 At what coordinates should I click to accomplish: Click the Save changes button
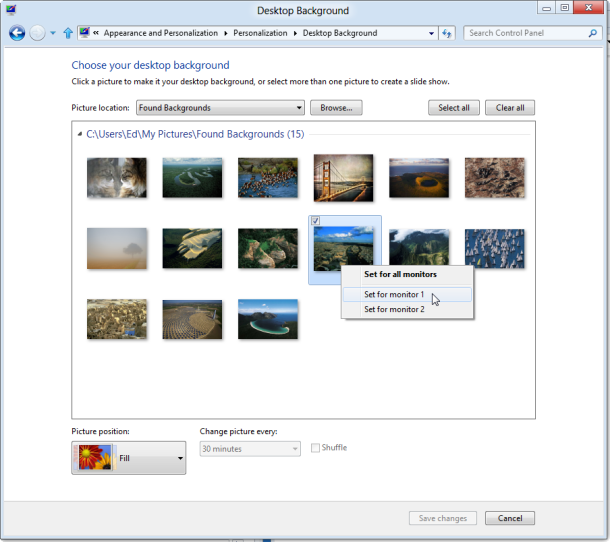point(443,518)
